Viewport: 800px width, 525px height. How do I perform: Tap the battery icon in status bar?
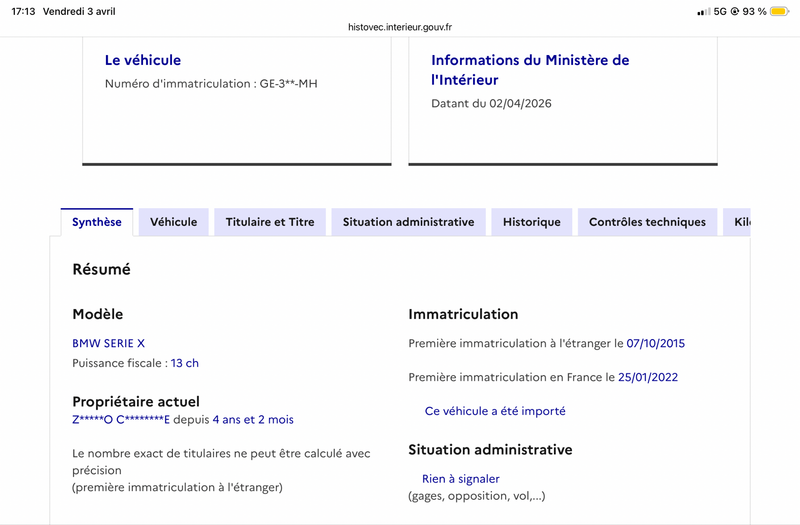(x=780, y=11)
